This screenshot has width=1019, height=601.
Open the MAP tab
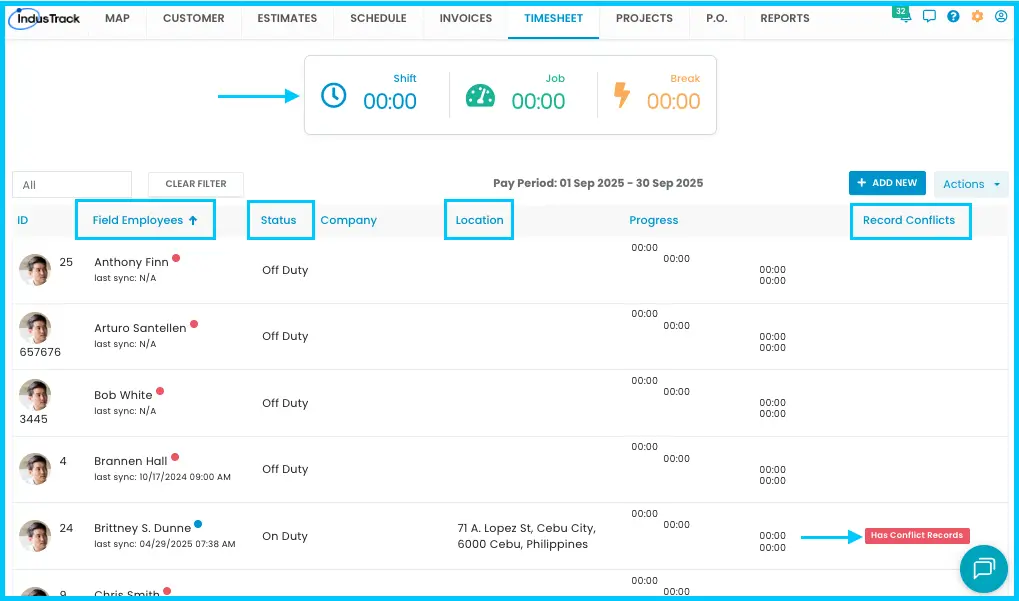click(x=118, y=18)
